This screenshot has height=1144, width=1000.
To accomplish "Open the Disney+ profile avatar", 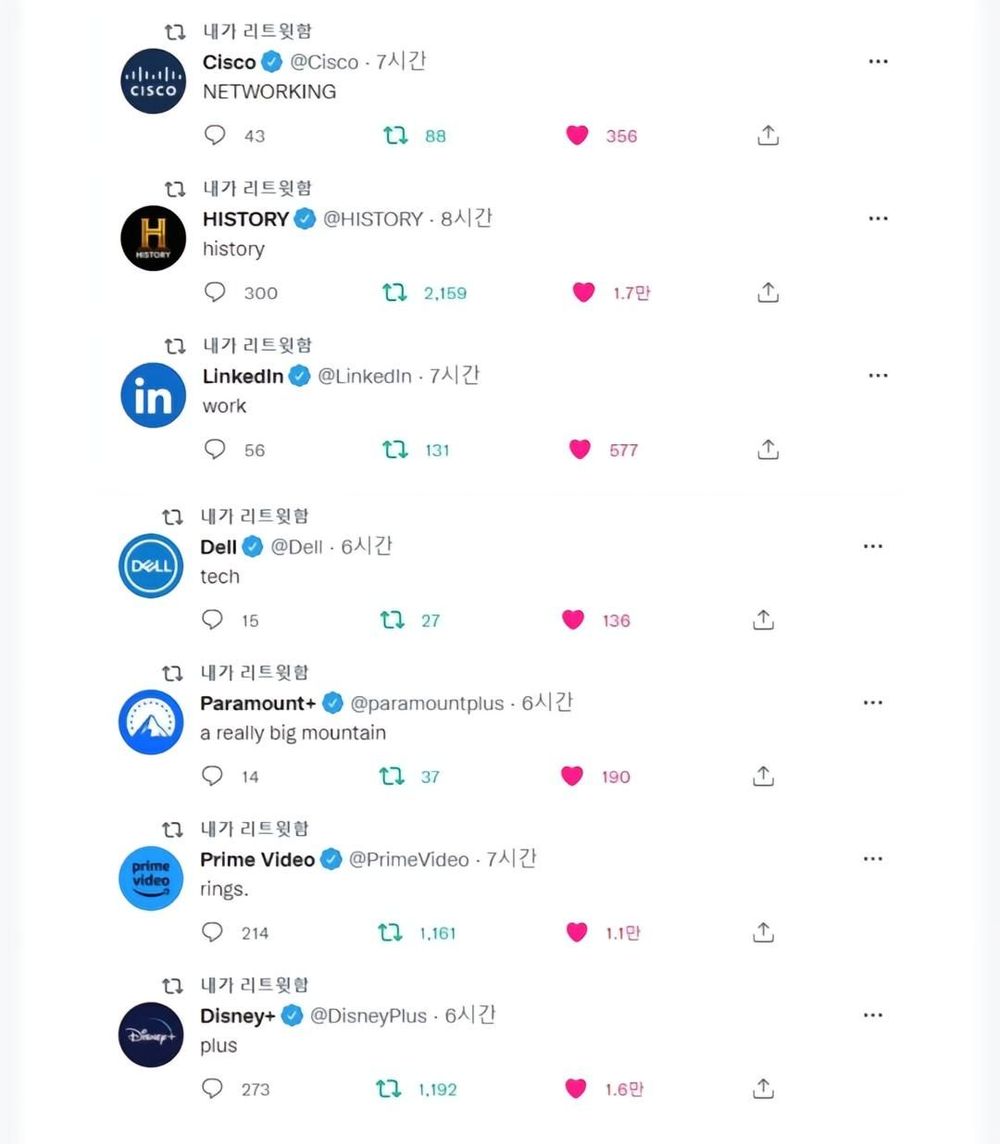I will [151, 1035].
